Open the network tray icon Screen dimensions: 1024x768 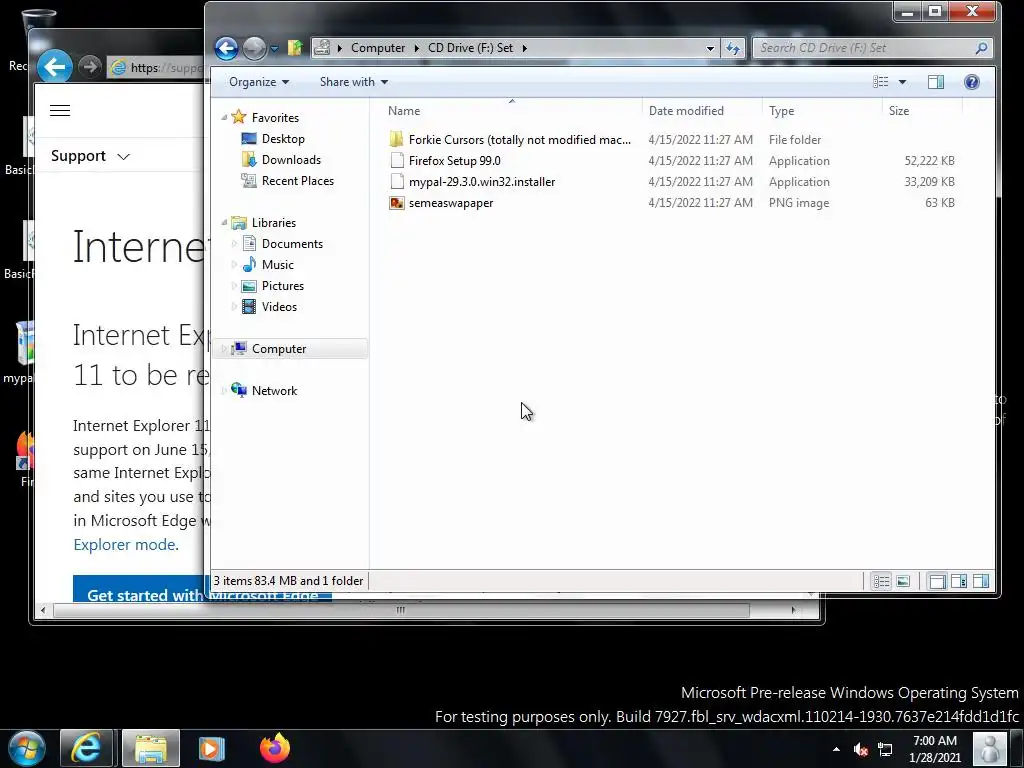coord(885,749)
